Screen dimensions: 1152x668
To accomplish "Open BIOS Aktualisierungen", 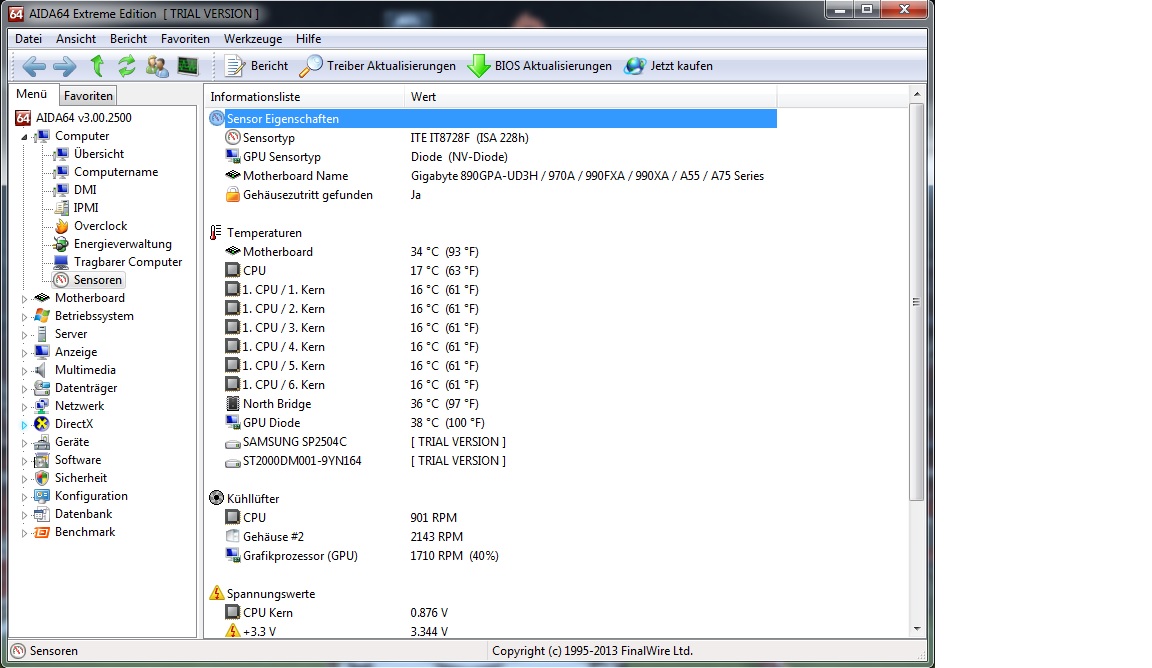I will point(540,66).
